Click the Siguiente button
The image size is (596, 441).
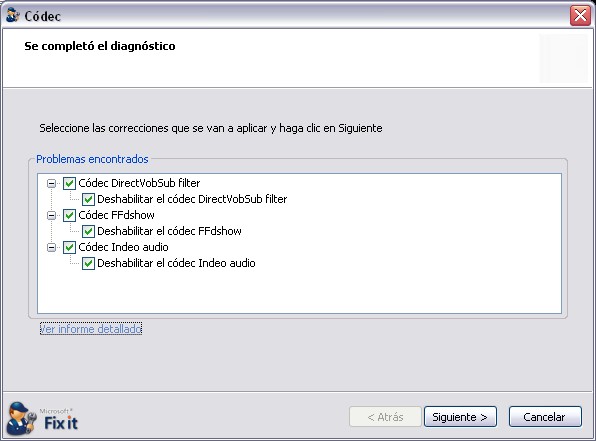[x=460, y=417]
